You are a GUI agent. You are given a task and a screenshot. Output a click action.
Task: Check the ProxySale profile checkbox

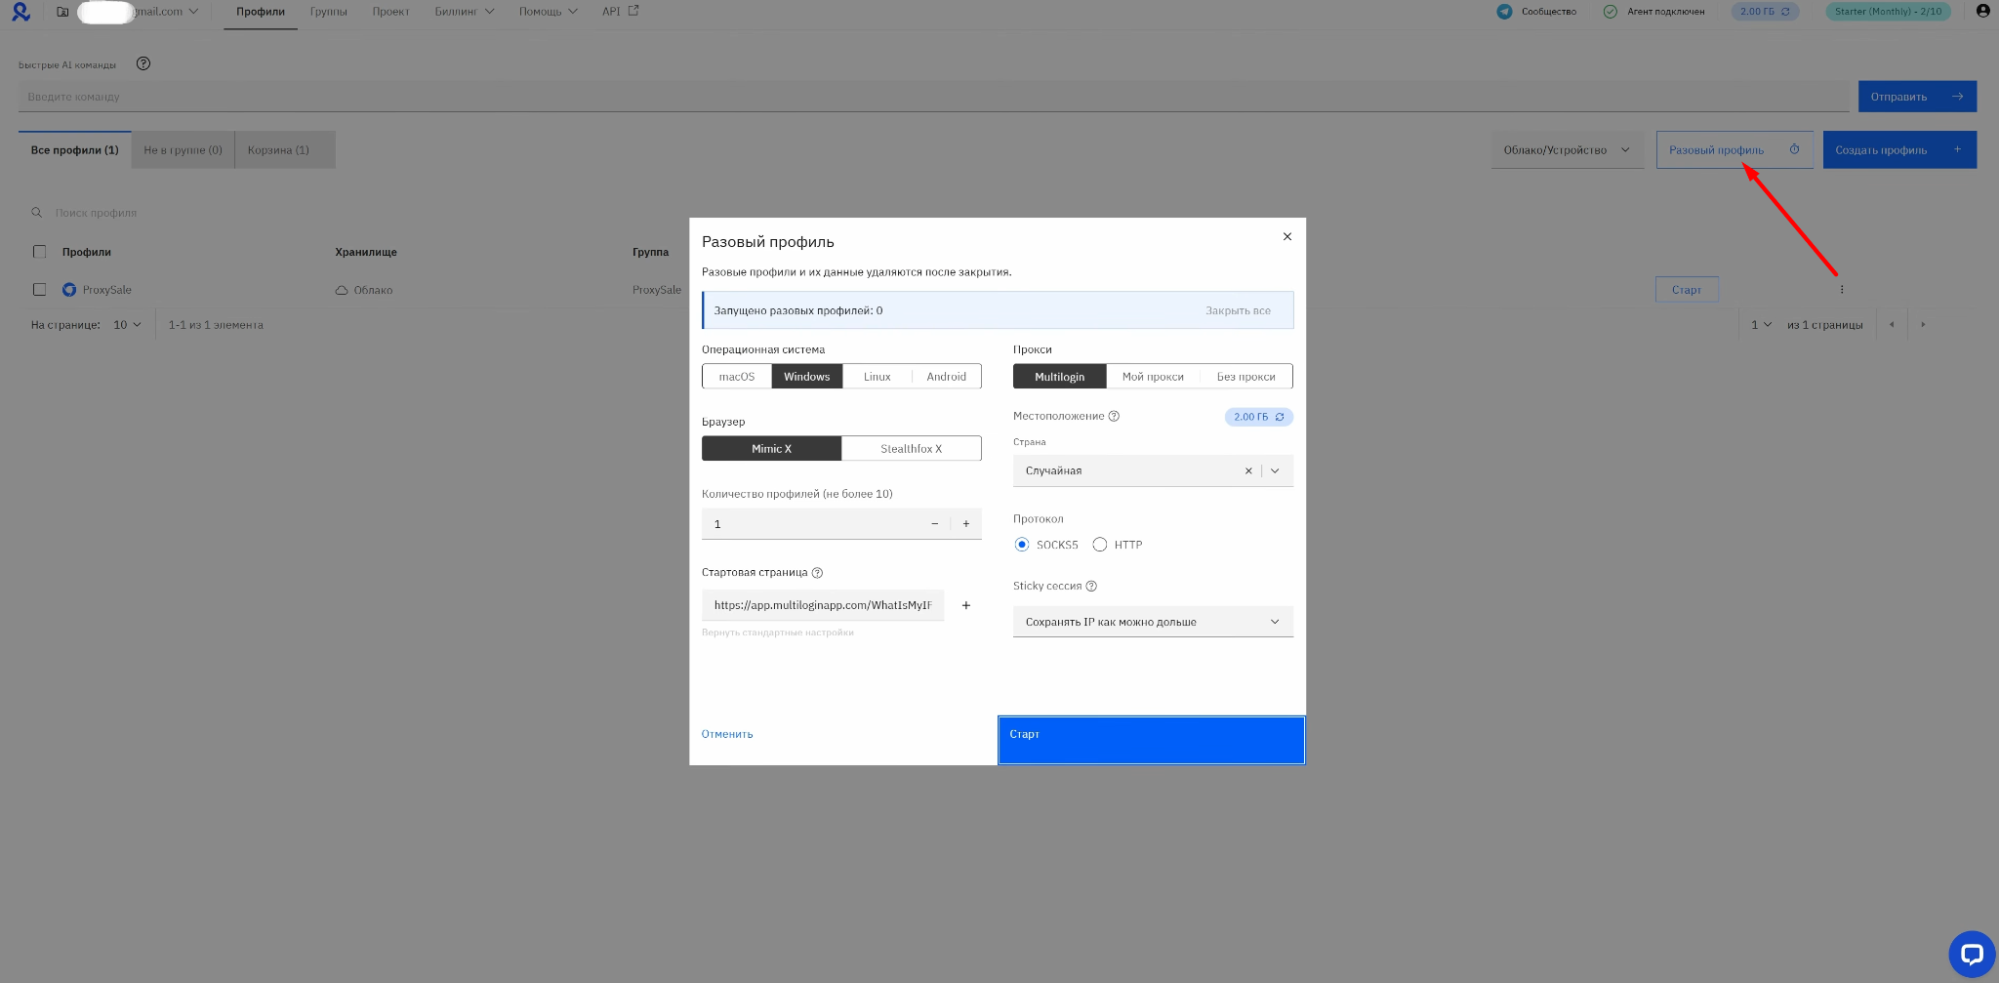(39, 290)
